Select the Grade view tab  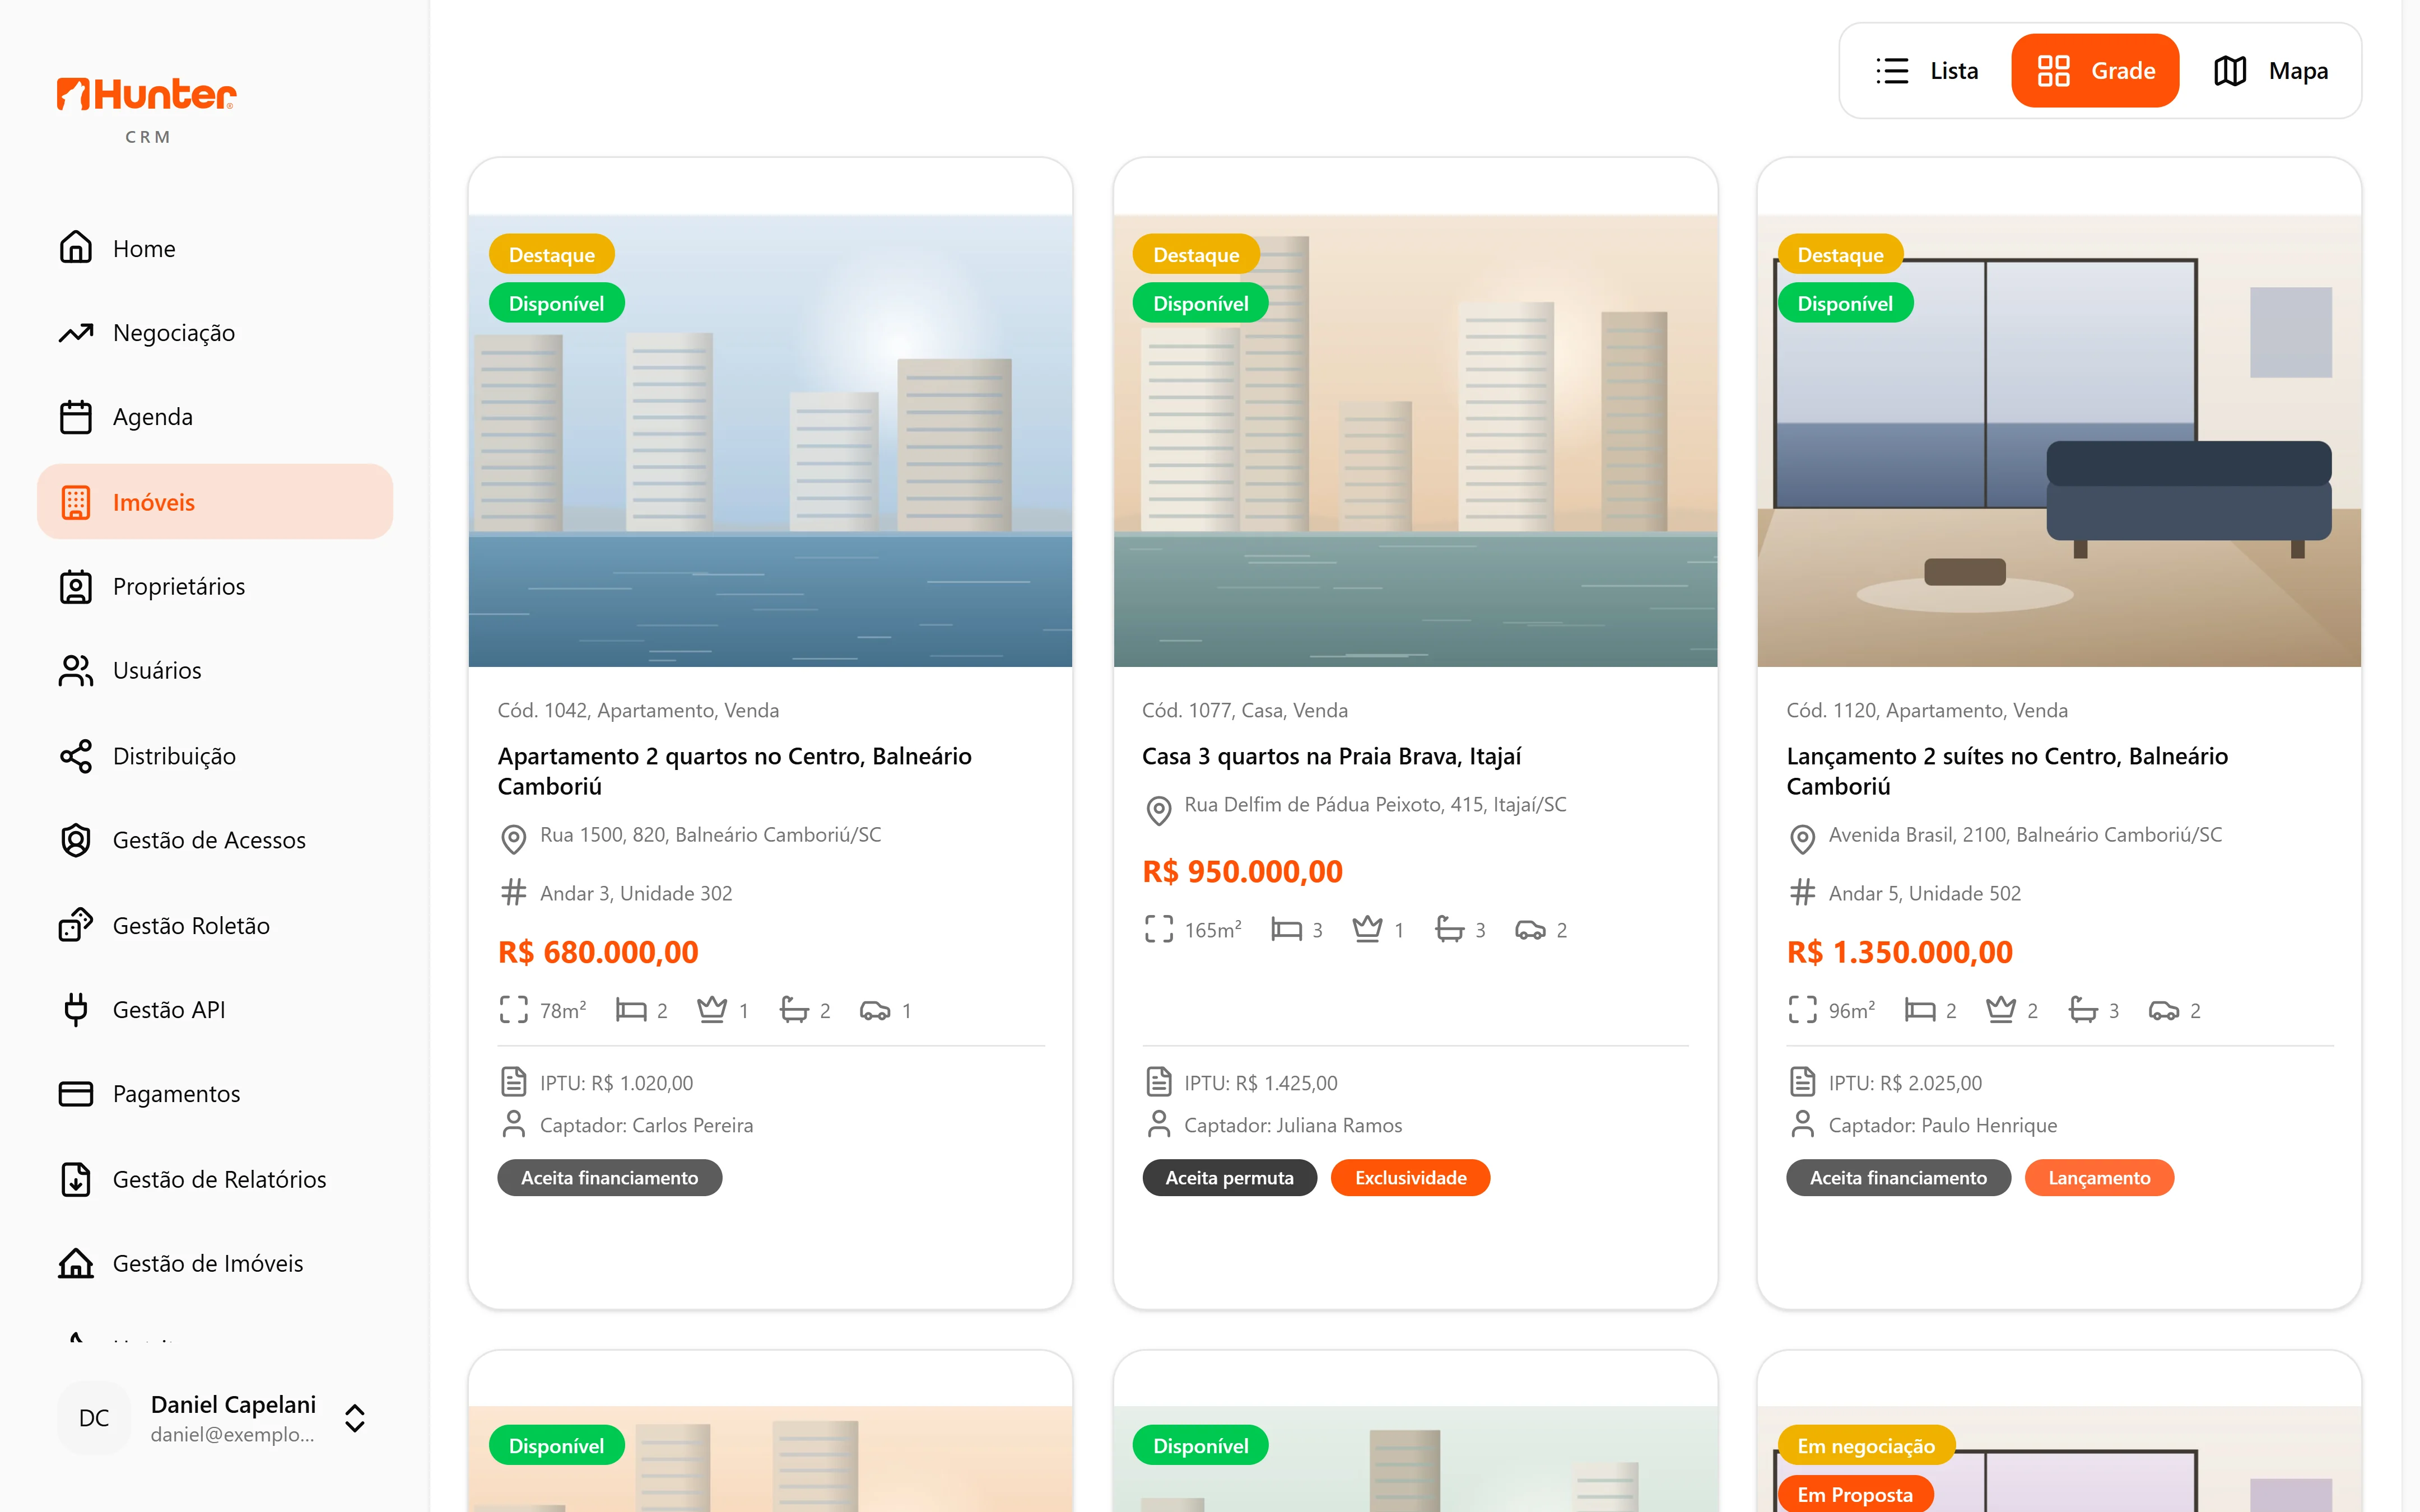2095,71
